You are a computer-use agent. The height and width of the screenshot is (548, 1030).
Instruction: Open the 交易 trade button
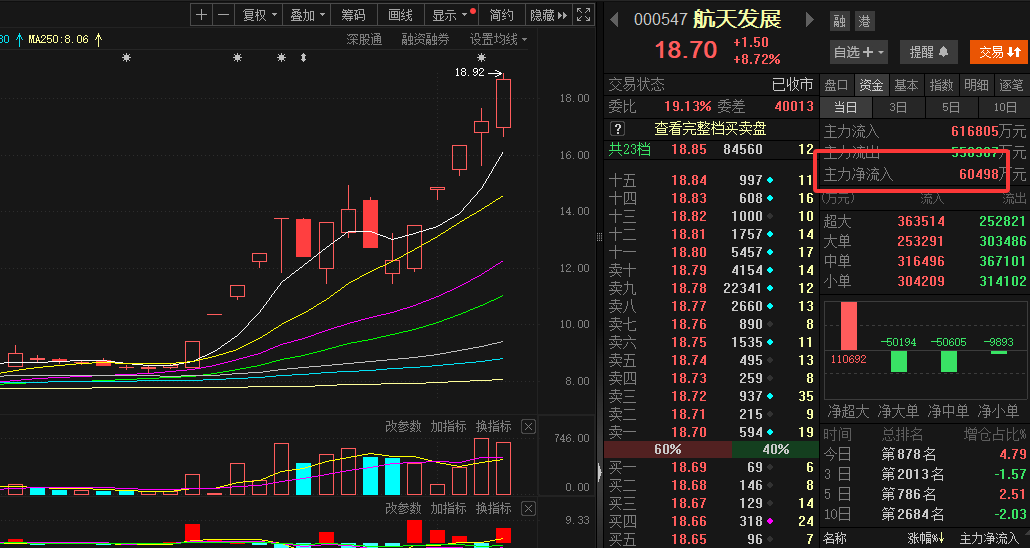click(x=999, y=52)
